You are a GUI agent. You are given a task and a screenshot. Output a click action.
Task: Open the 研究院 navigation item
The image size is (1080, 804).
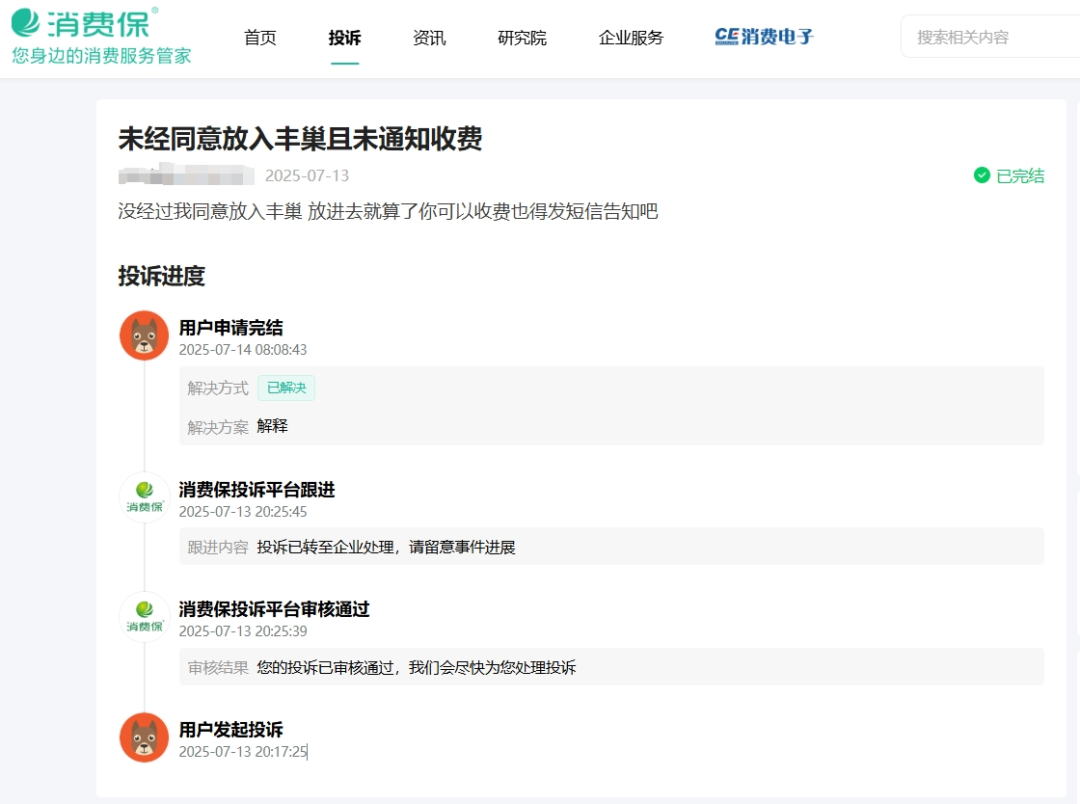pos(522,37)
